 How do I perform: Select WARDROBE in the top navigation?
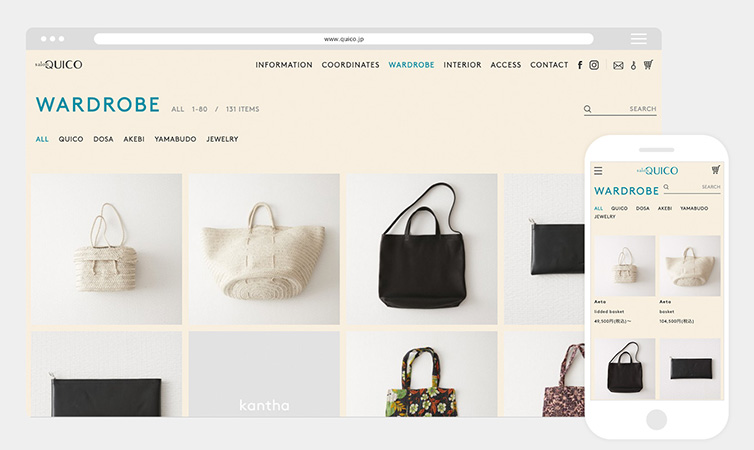(x=411, y=65)
